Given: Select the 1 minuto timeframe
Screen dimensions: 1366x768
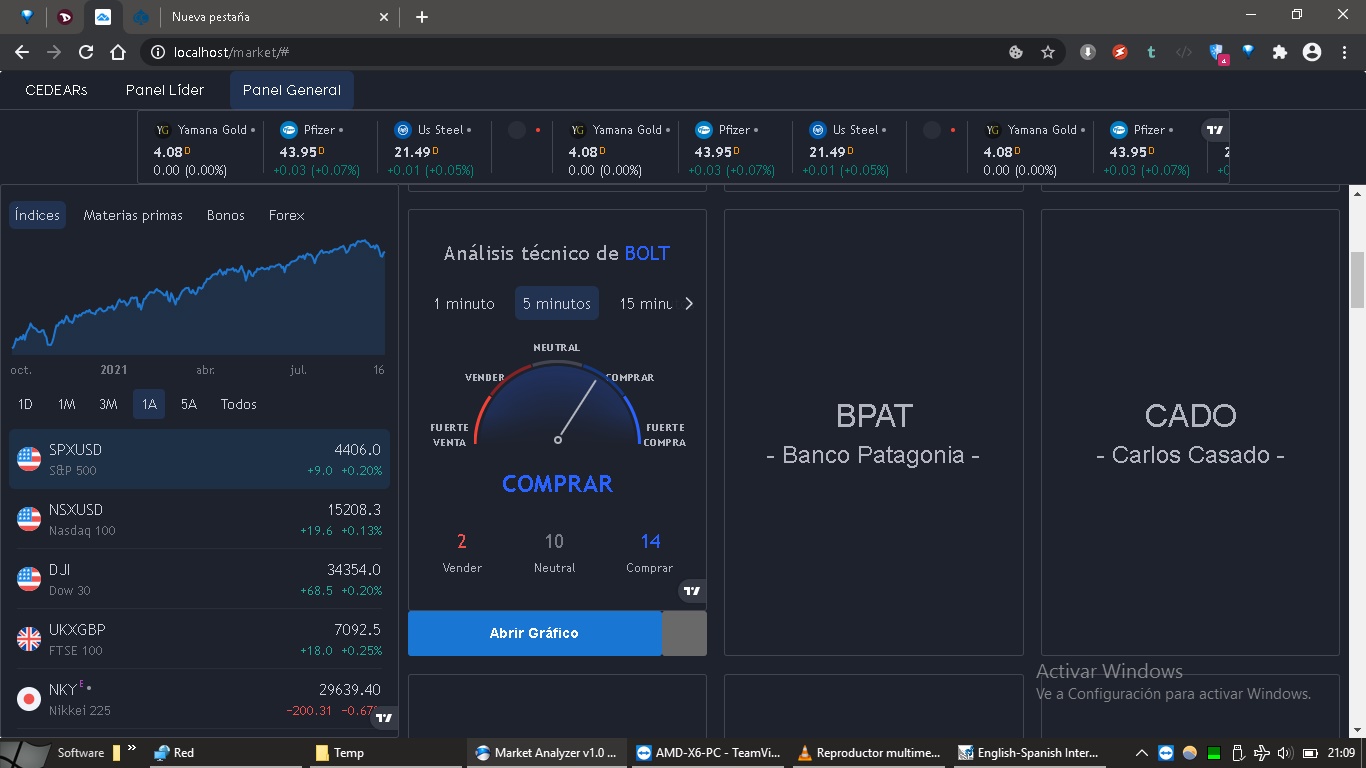Looking at the screenshot, I should pos(464,304).
